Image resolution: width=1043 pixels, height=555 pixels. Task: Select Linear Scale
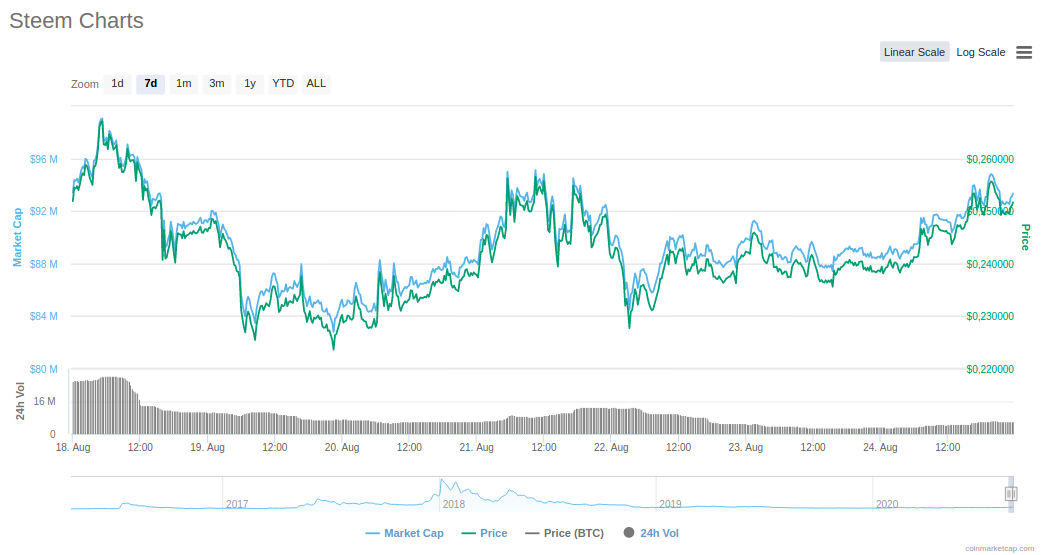(914, 52)
